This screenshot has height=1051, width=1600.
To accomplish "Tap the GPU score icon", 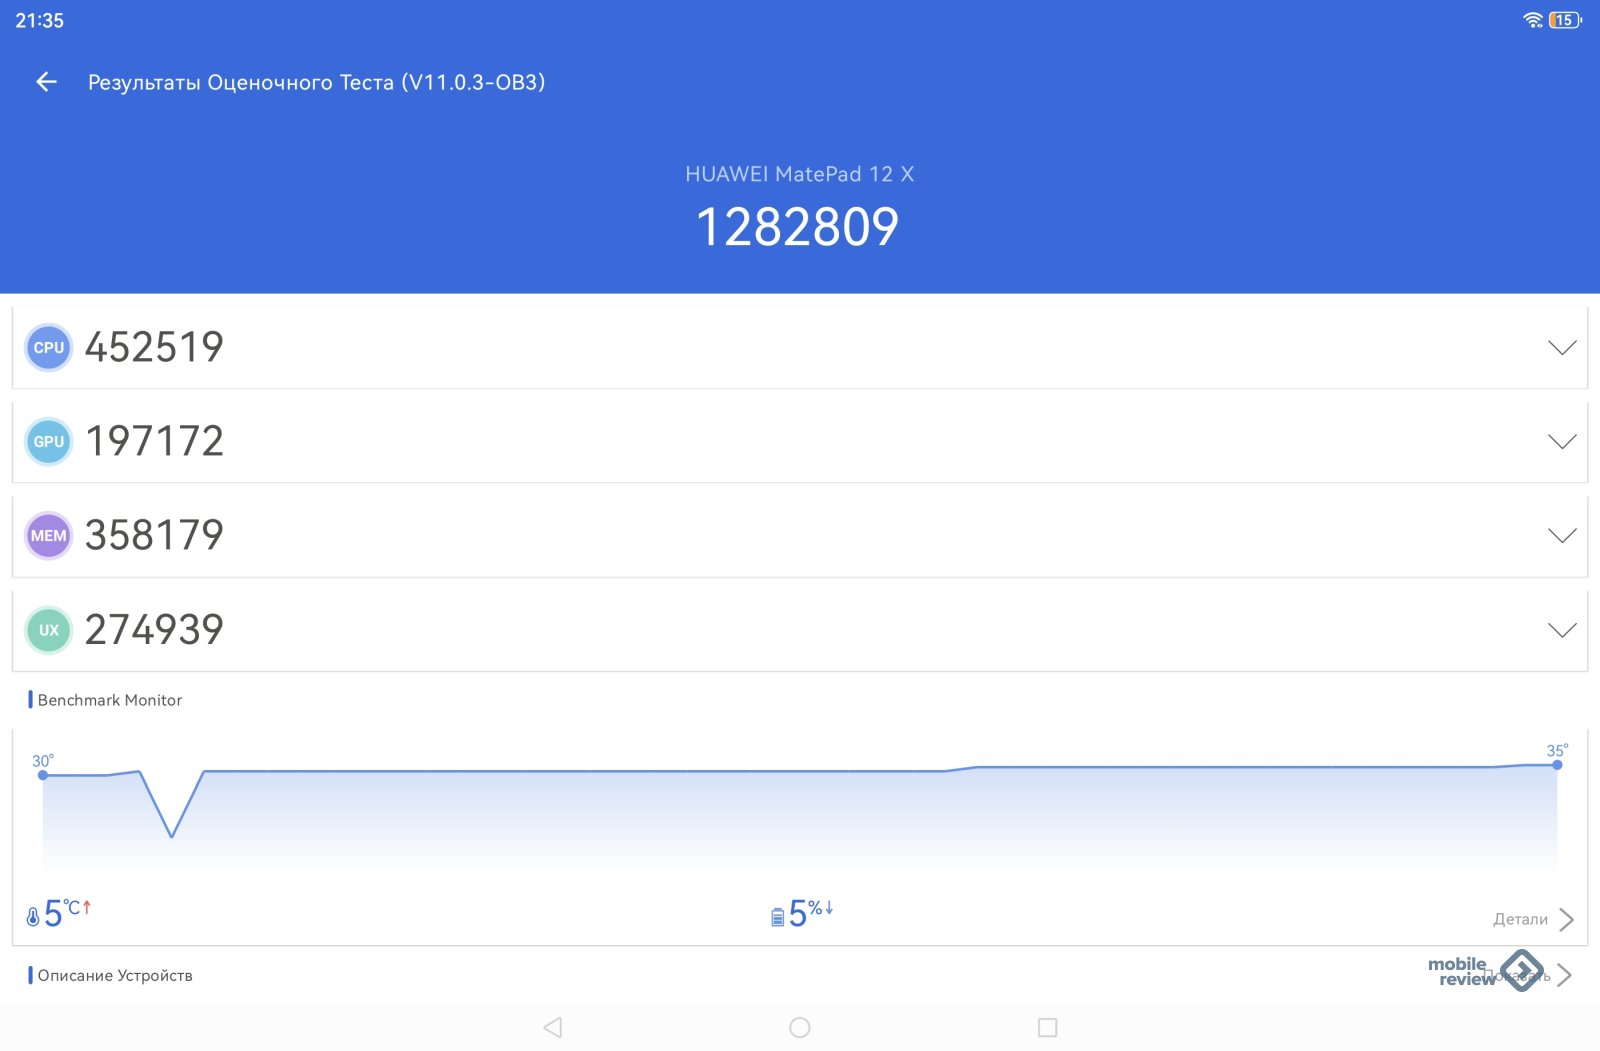I will tap(48, 442).
